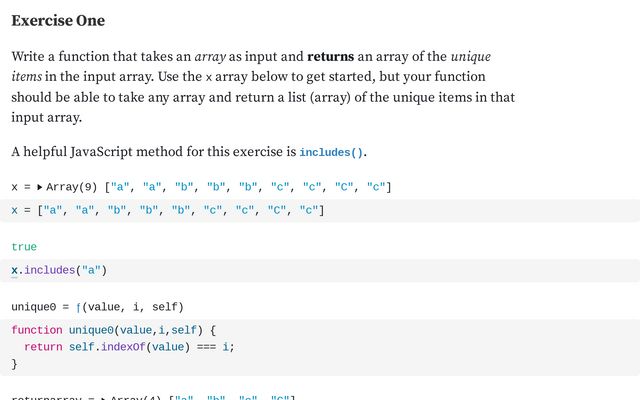640x400 pixels.
Task: Expand the partially visible returnarray Array(4) output
Action: tap(104, 398)
